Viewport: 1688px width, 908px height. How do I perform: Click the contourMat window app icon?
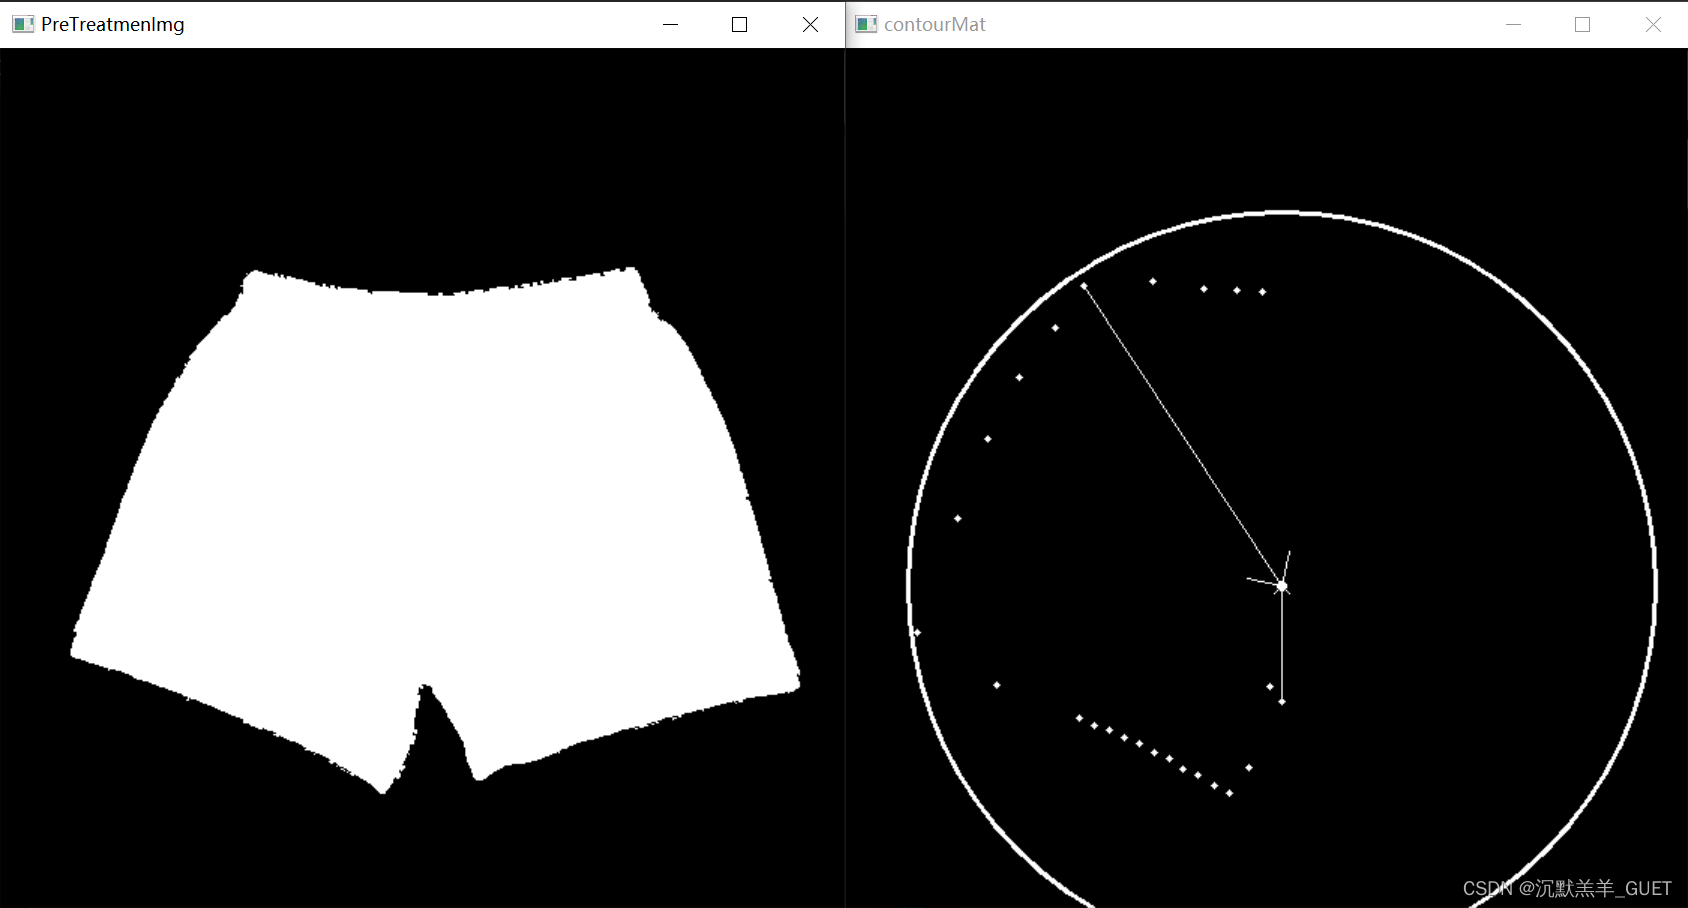[866, 24]
